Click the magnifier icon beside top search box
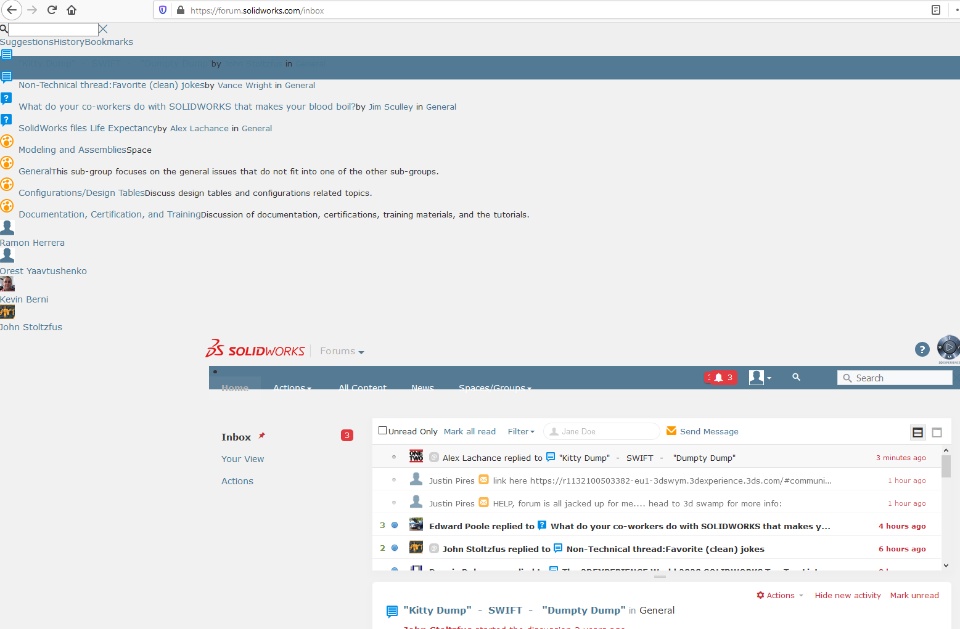 [4, 29]
